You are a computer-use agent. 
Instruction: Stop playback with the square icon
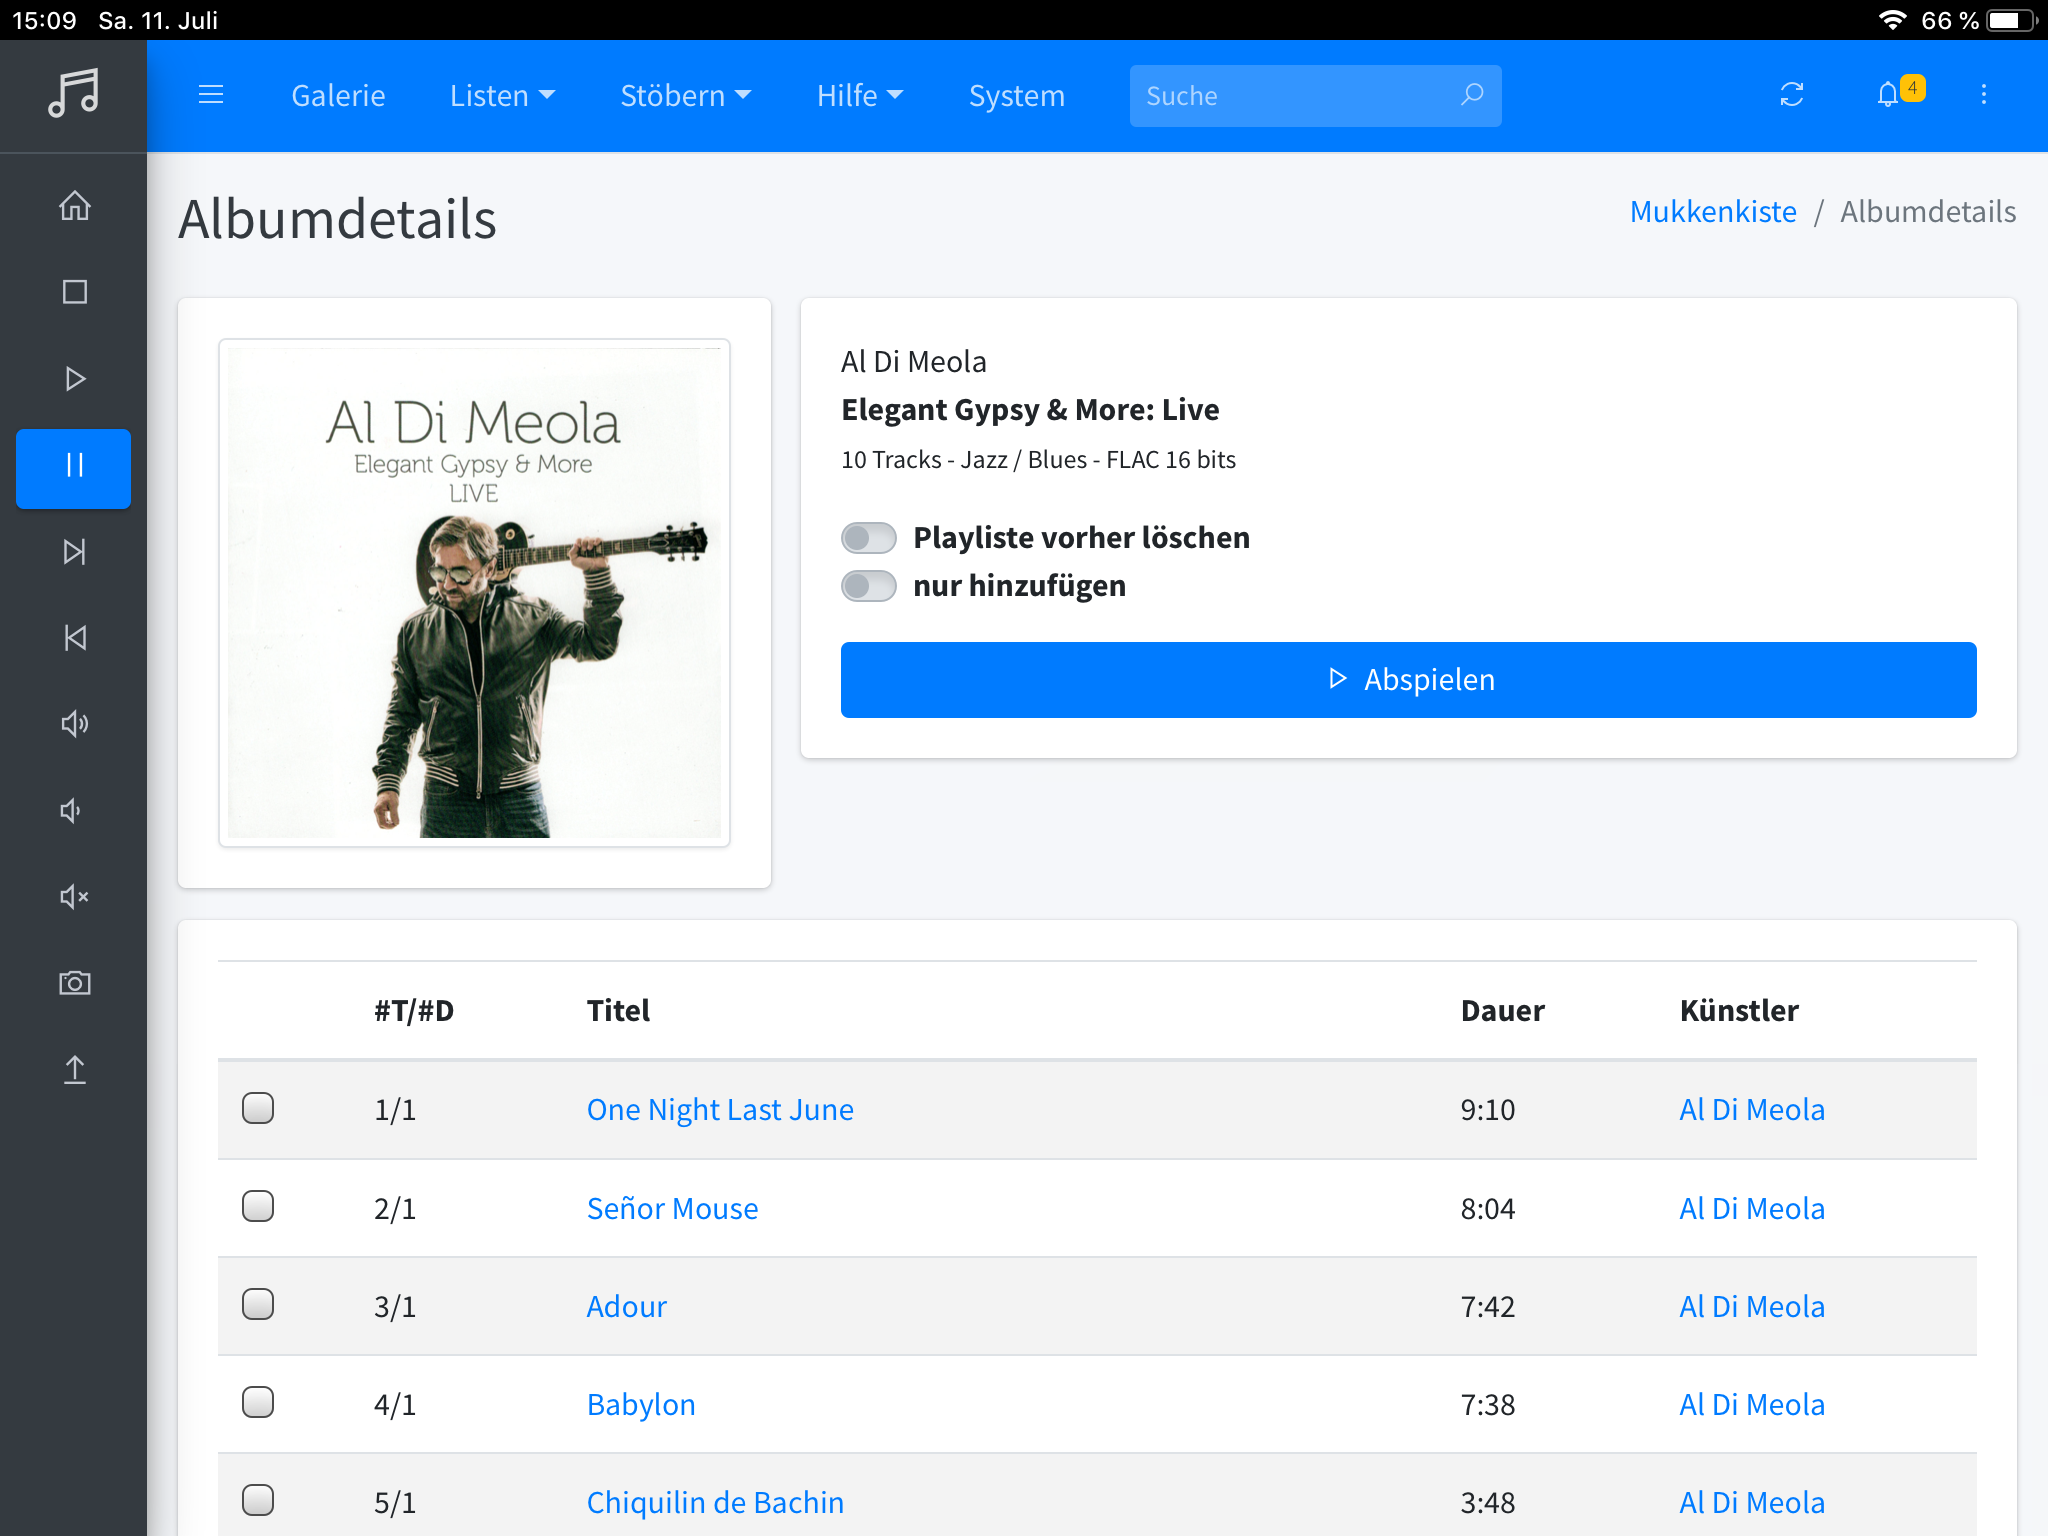pyautogui.click(x=74, y=292)
